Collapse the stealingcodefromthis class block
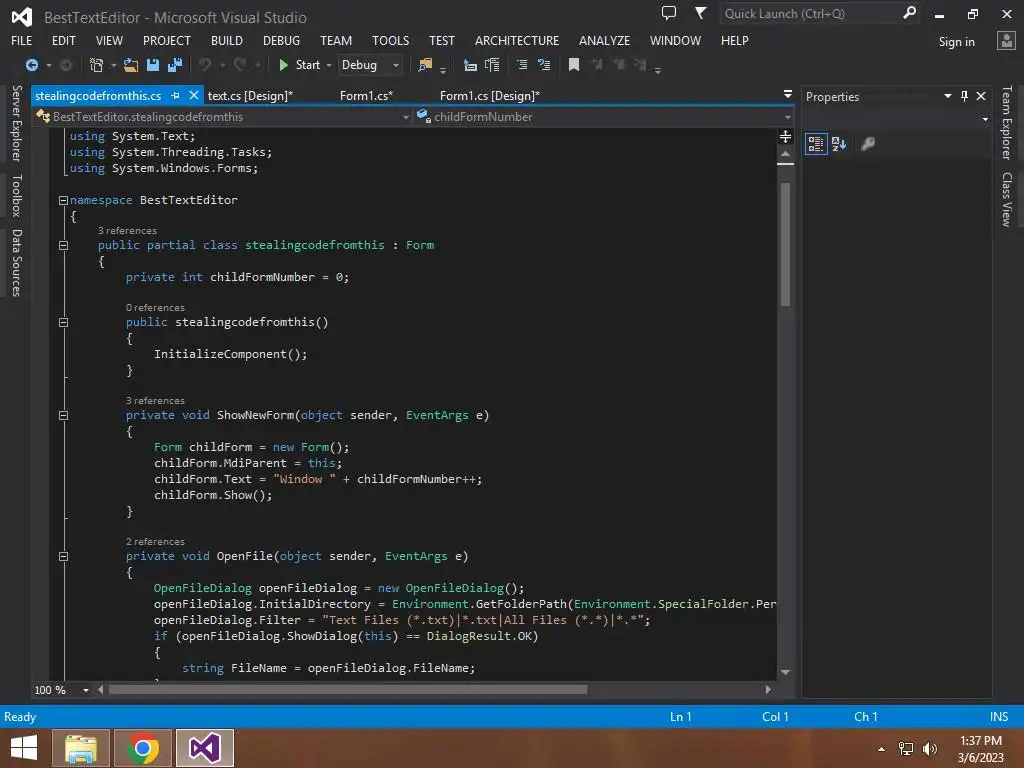Viewport: 1024px width, 768px height. click(x=63, y=246)
